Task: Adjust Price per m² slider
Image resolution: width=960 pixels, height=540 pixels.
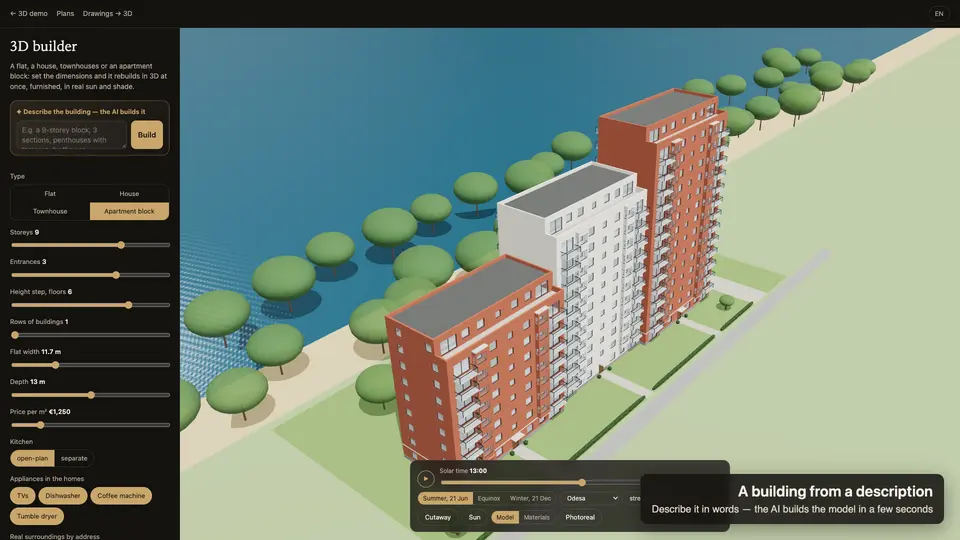Action: tap(90, 425)
